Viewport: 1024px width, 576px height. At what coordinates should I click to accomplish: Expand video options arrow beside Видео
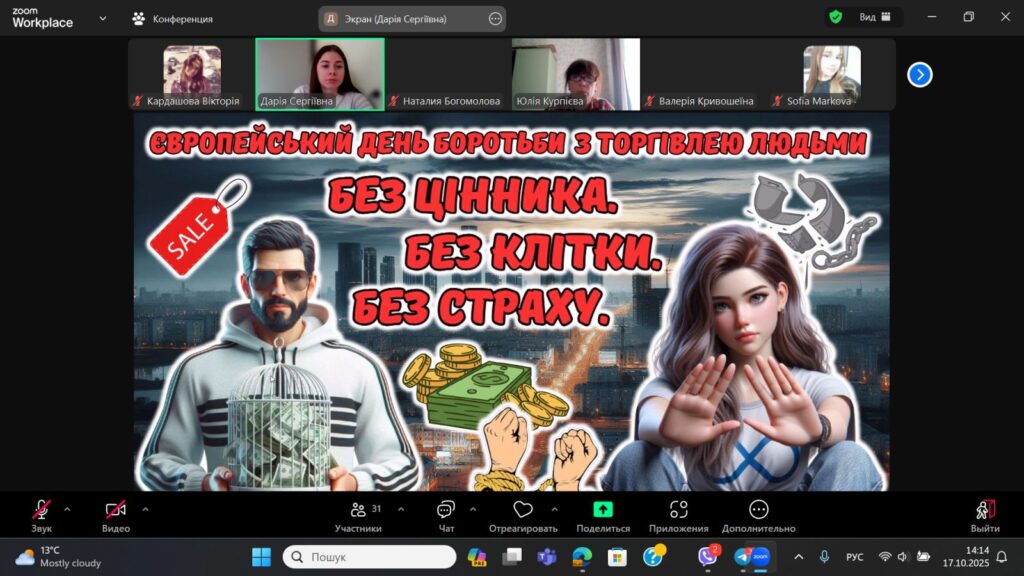coord(145,509)
